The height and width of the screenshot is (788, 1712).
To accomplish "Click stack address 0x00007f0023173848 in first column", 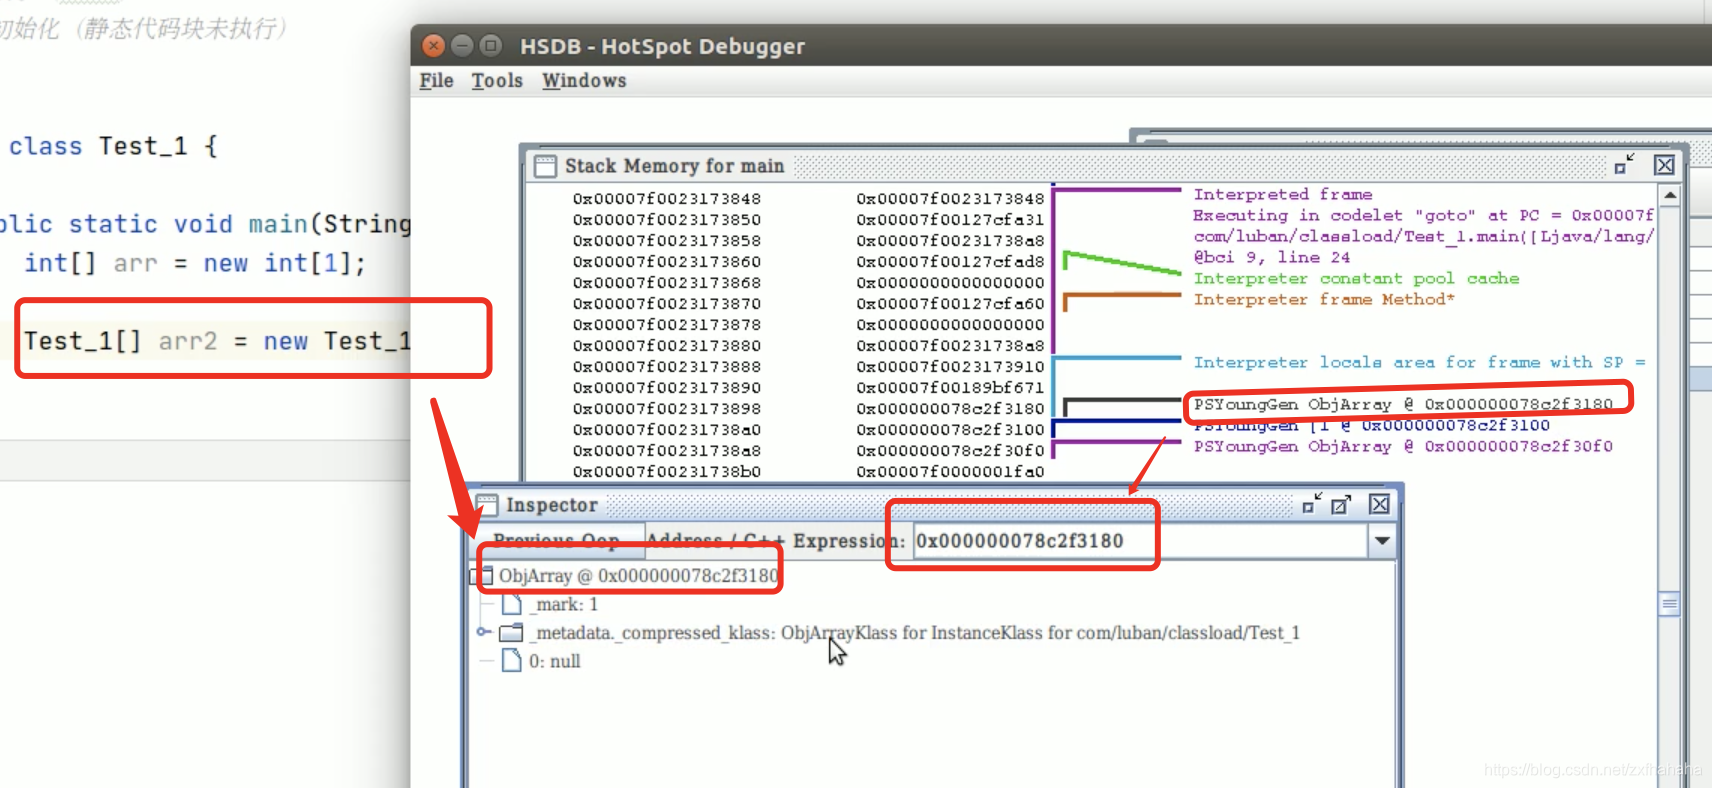I will click(x=667, y=199).
